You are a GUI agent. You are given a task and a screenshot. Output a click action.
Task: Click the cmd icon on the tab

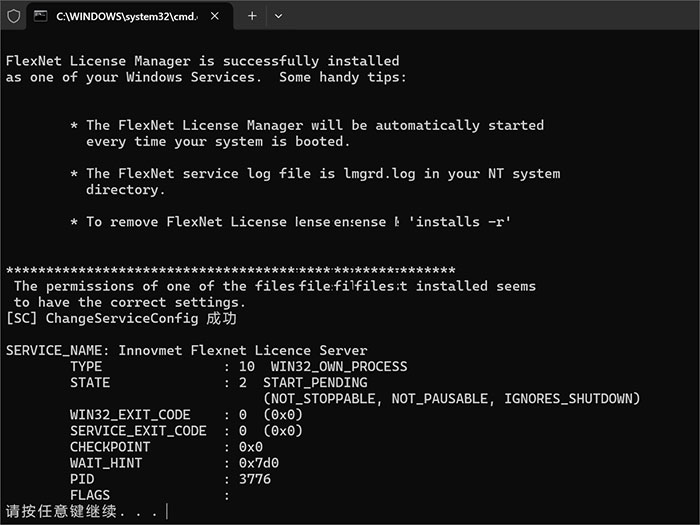(40, 16)
